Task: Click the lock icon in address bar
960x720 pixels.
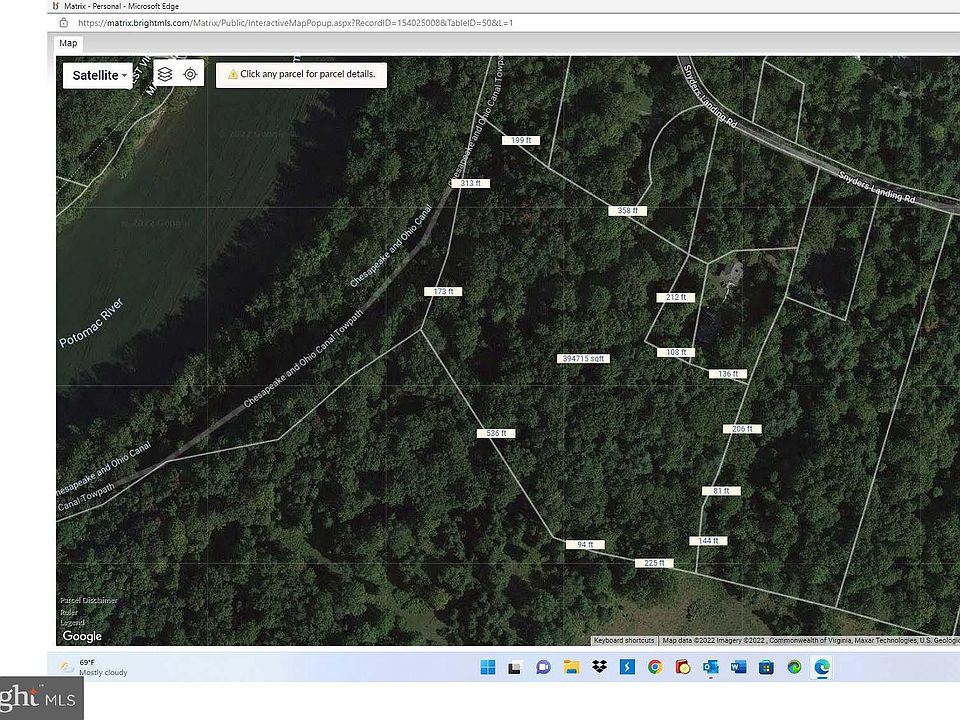Action: 64,23
